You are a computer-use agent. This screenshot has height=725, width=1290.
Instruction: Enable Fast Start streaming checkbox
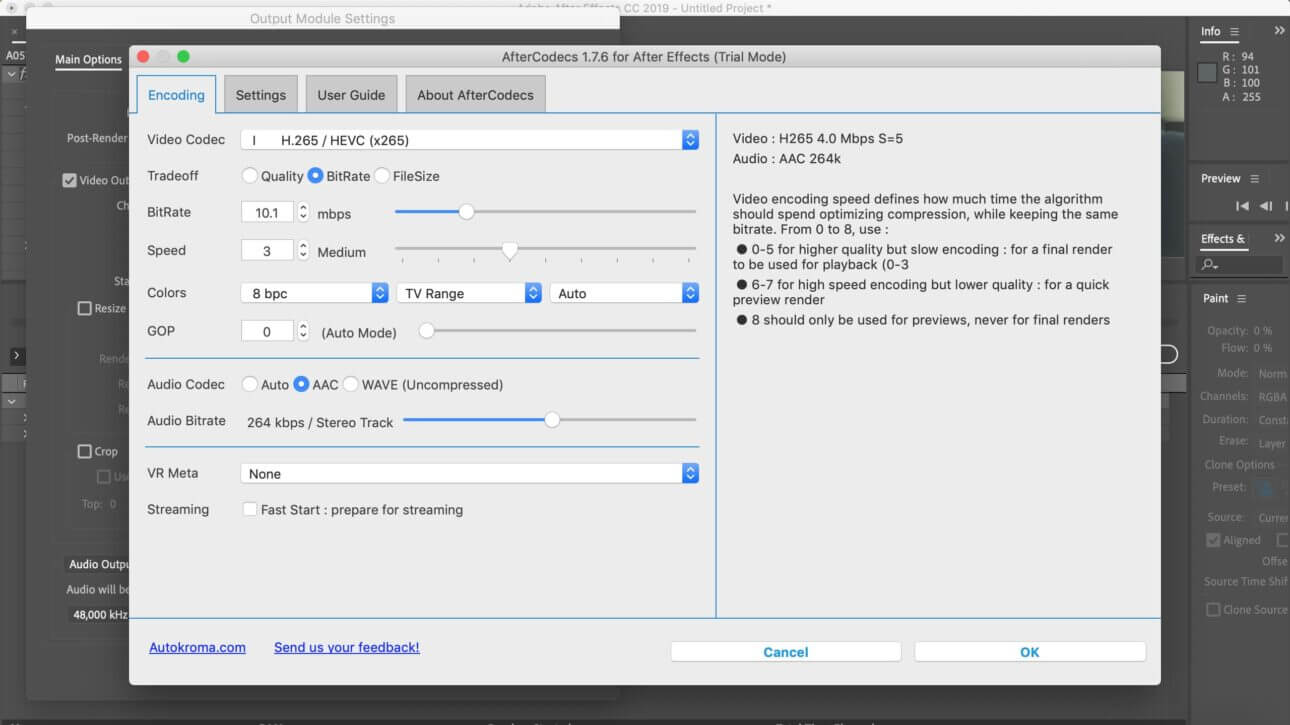250,510
